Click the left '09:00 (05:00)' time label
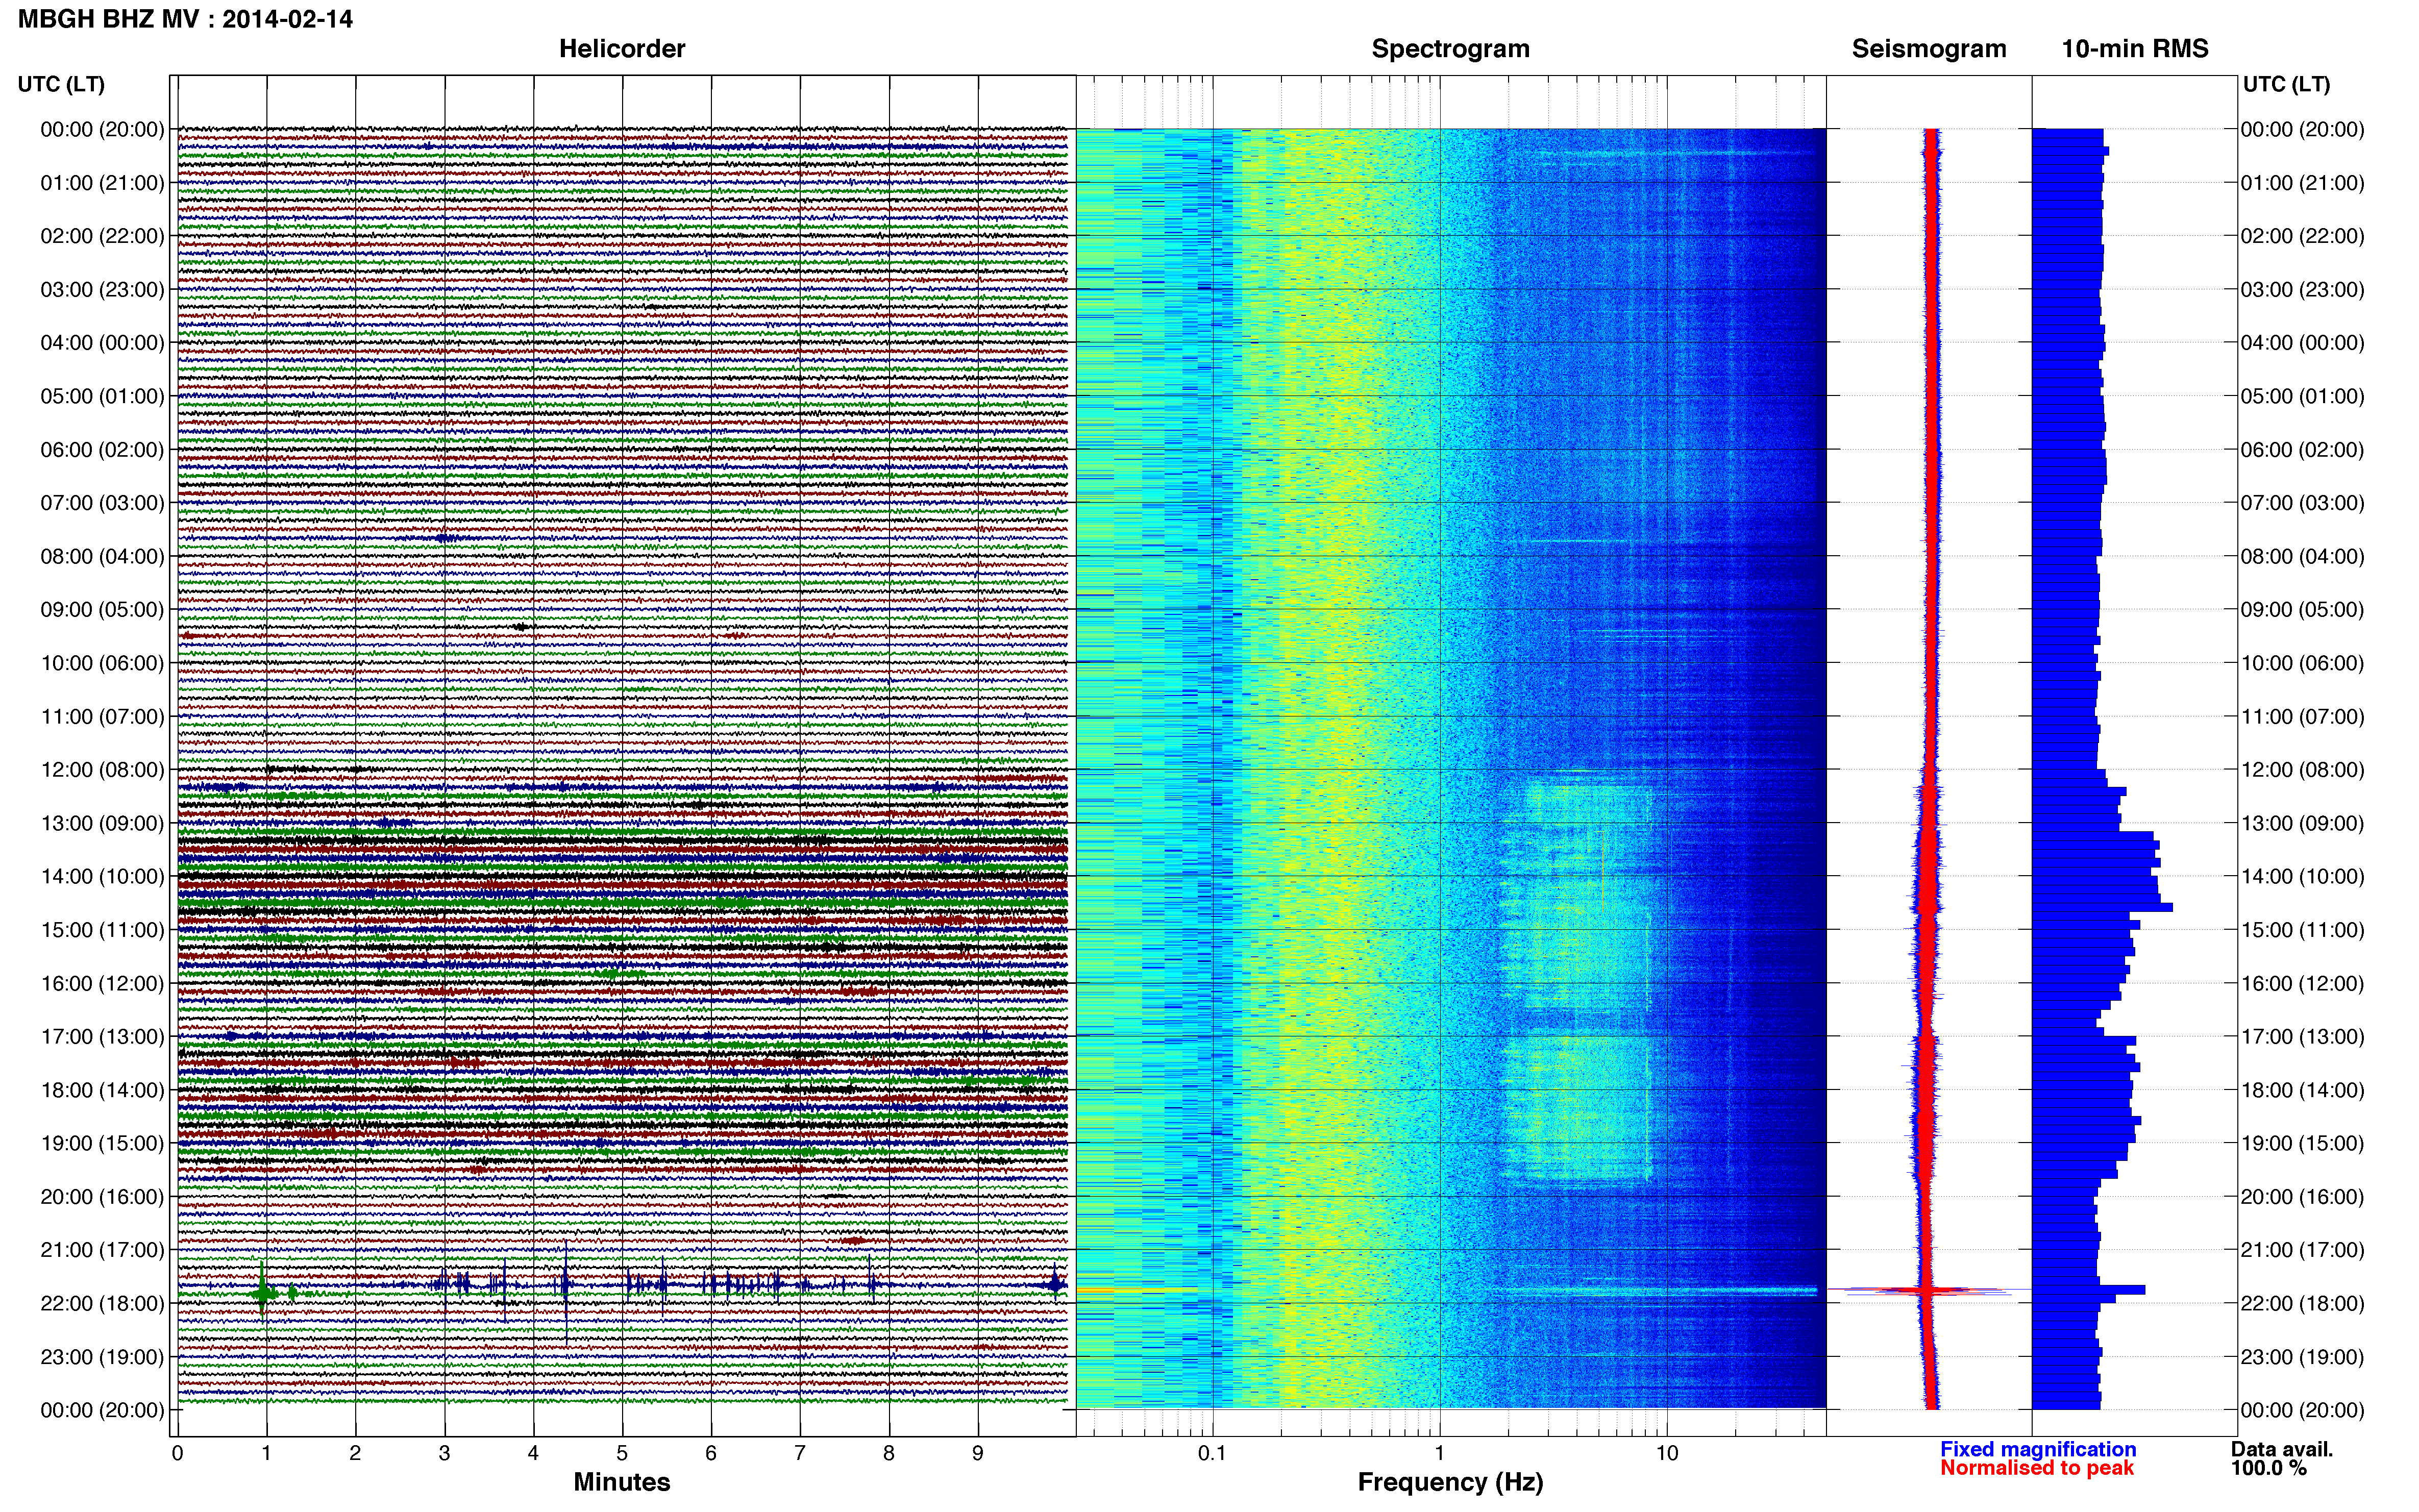This screenshot has width=2419, height=1512. click(102, 610)
